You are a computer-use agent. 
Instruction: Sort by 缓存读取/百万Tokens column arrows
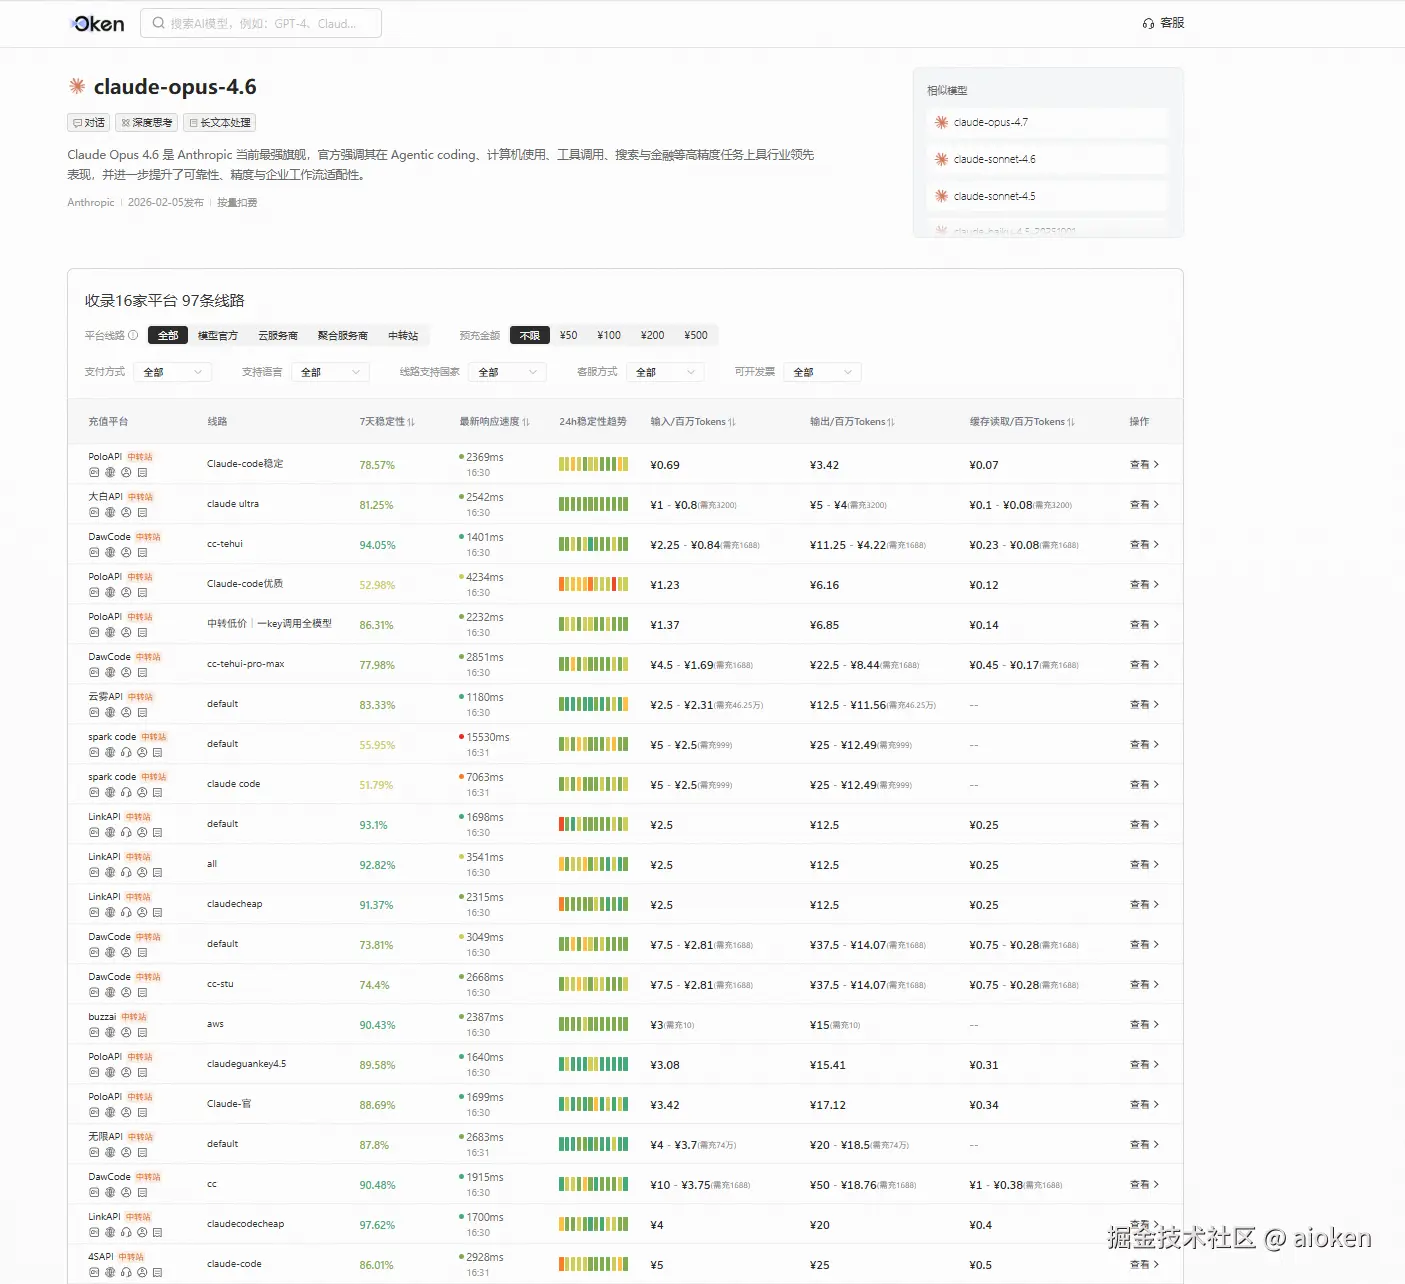click(x=1071, y=422)
